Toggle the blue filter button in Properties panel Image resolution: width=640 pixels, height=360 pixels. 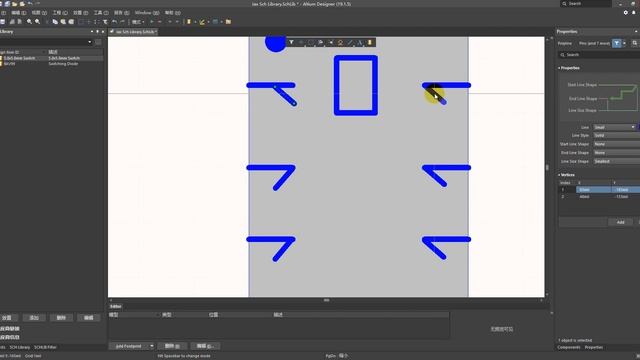pos(616,43)
